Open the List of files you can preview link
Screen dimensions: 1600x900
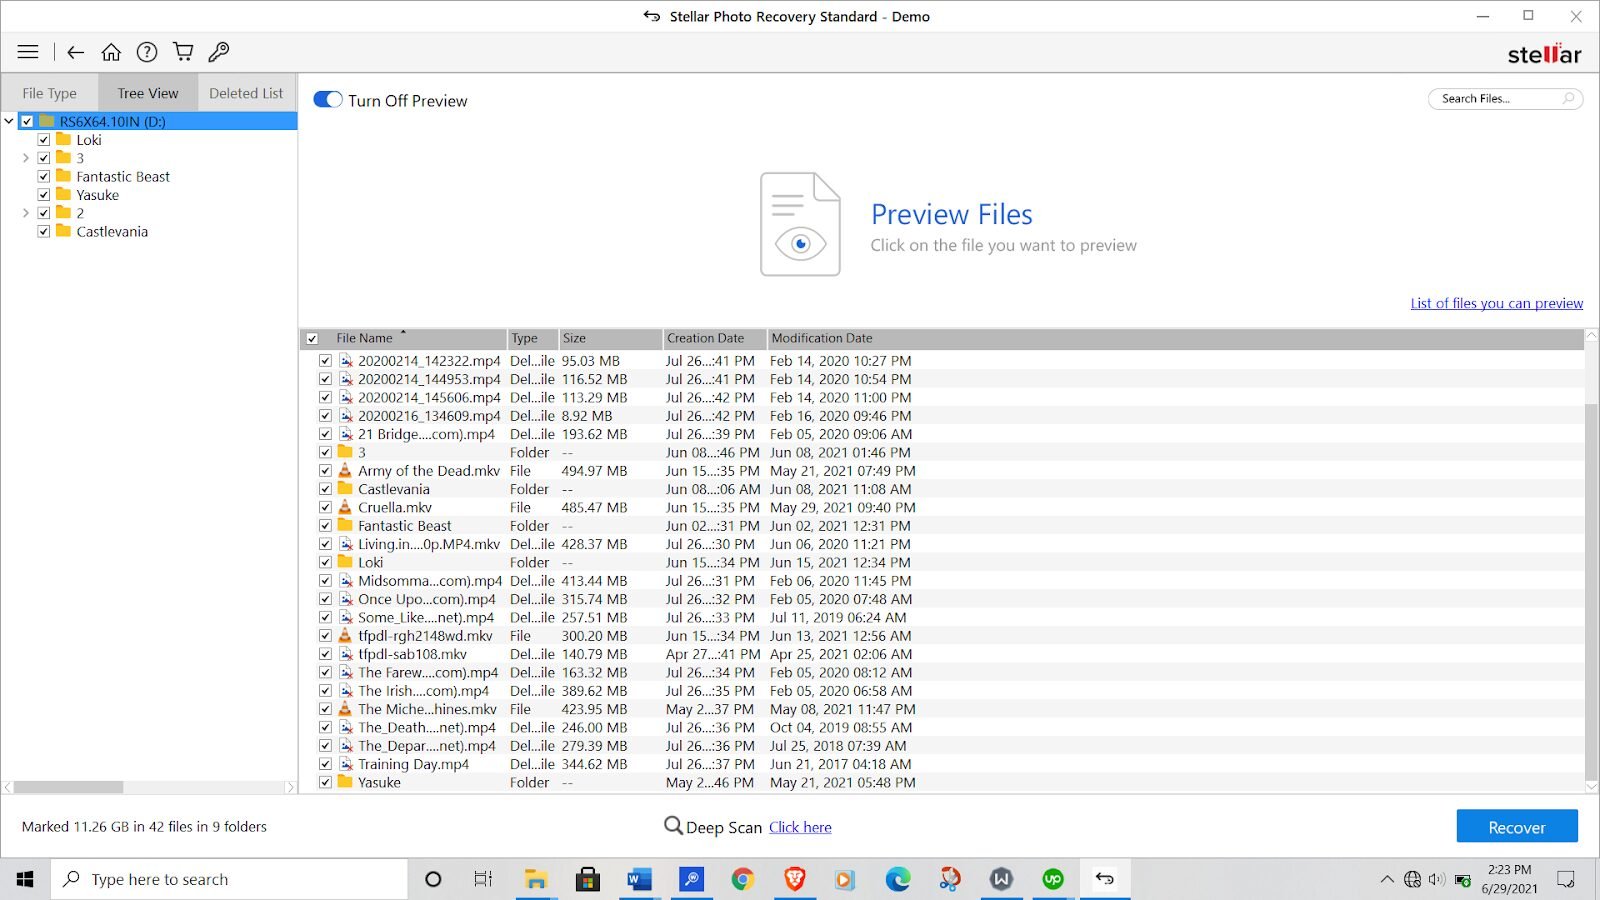(1496, 303)
